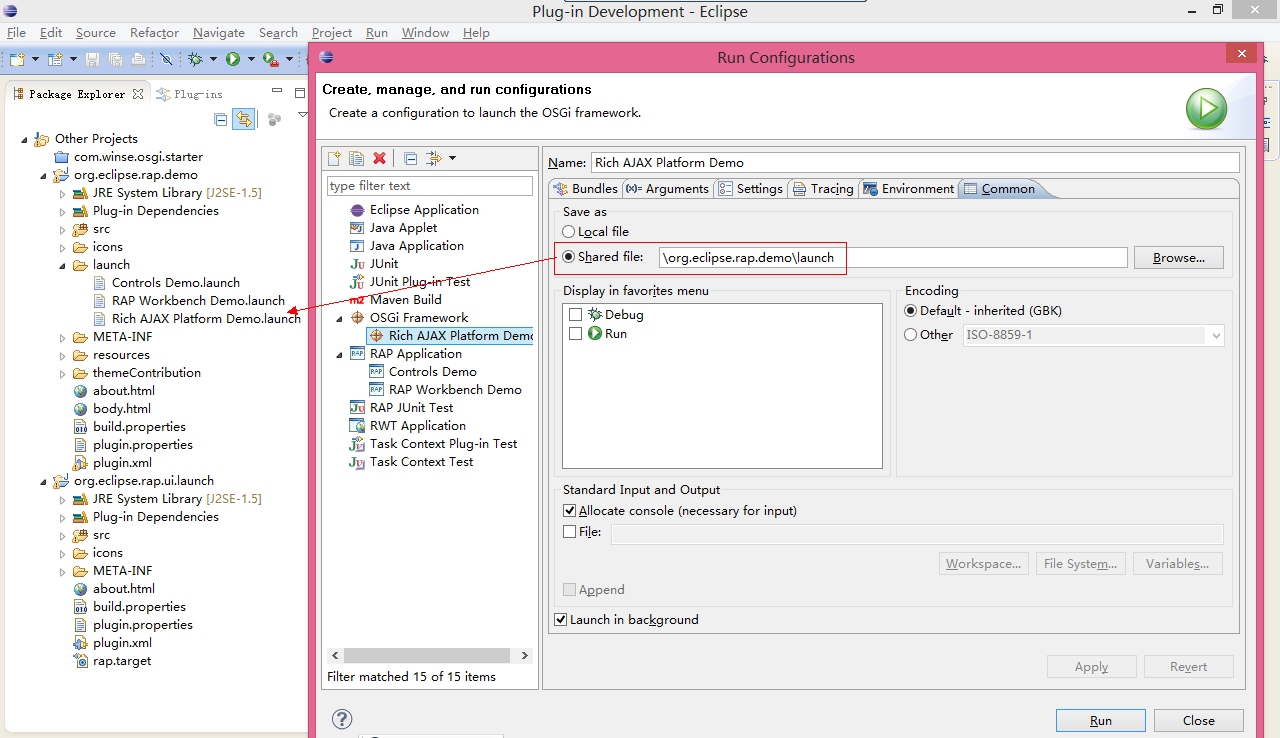Collapse all launch configurations icon

pyautogui.click(x=410, y=158)
